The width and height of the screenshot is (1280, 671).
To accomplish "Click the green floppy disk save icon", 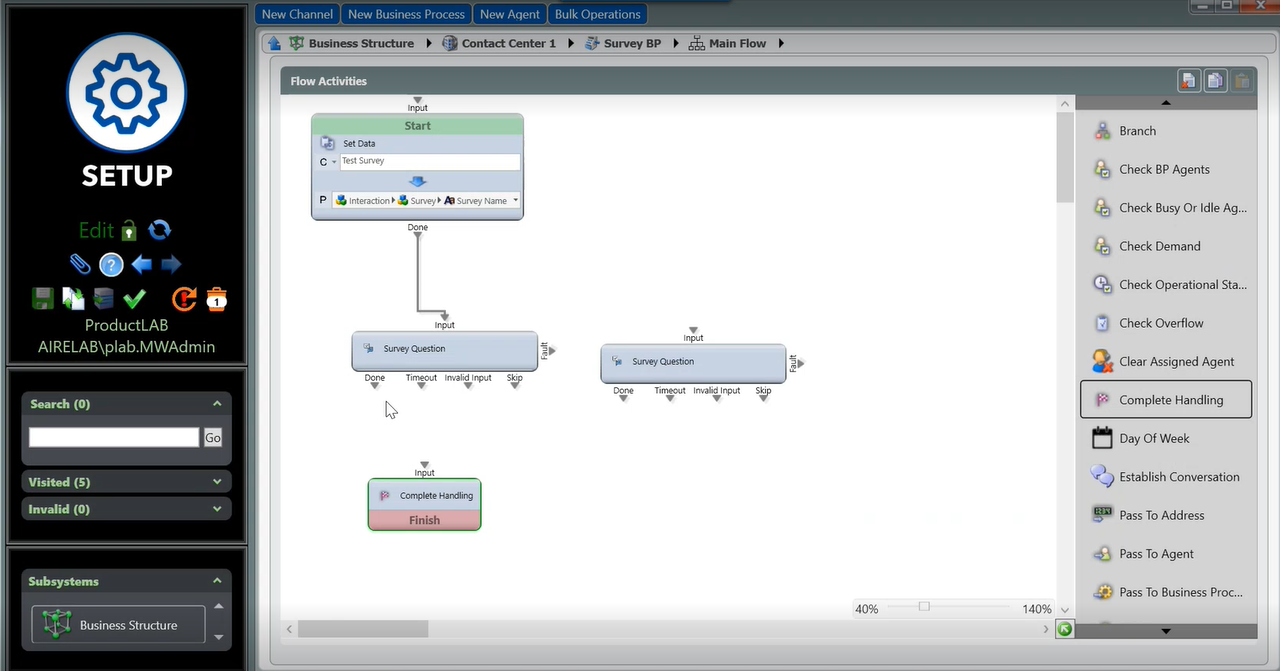I will [42, 298].
